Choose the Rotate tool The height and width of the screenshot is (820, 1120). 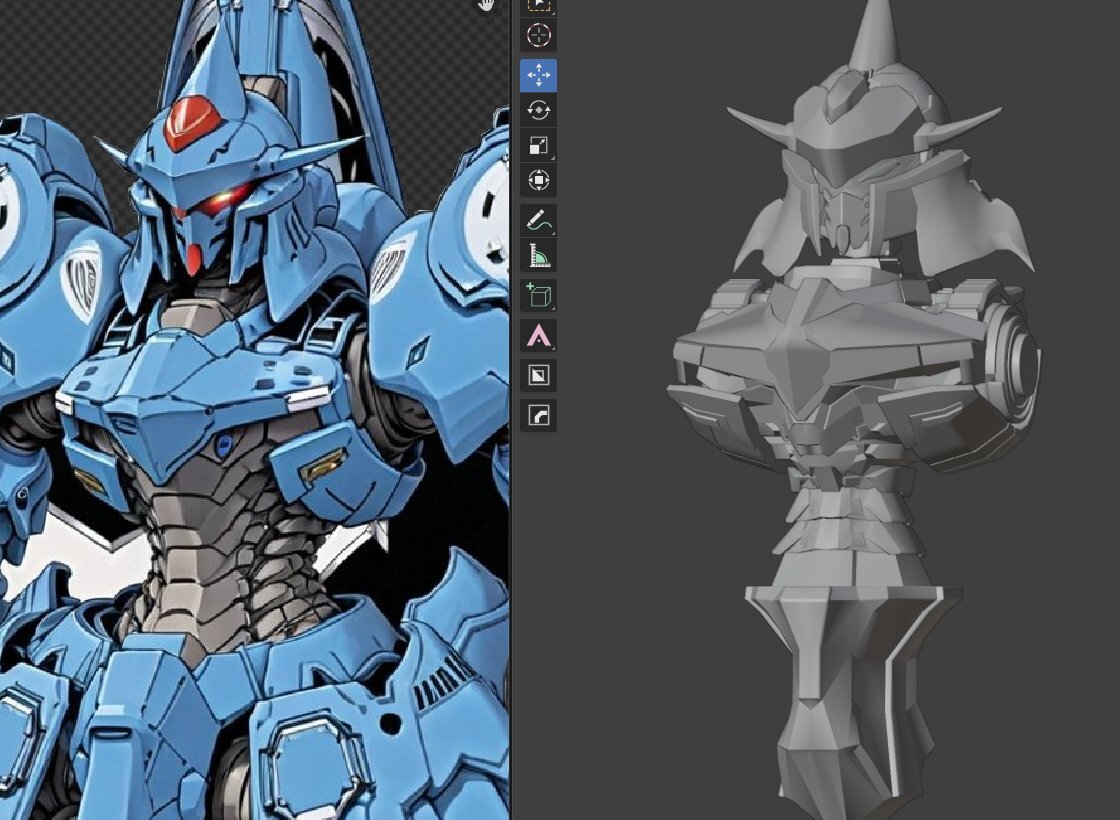[539, 110]
